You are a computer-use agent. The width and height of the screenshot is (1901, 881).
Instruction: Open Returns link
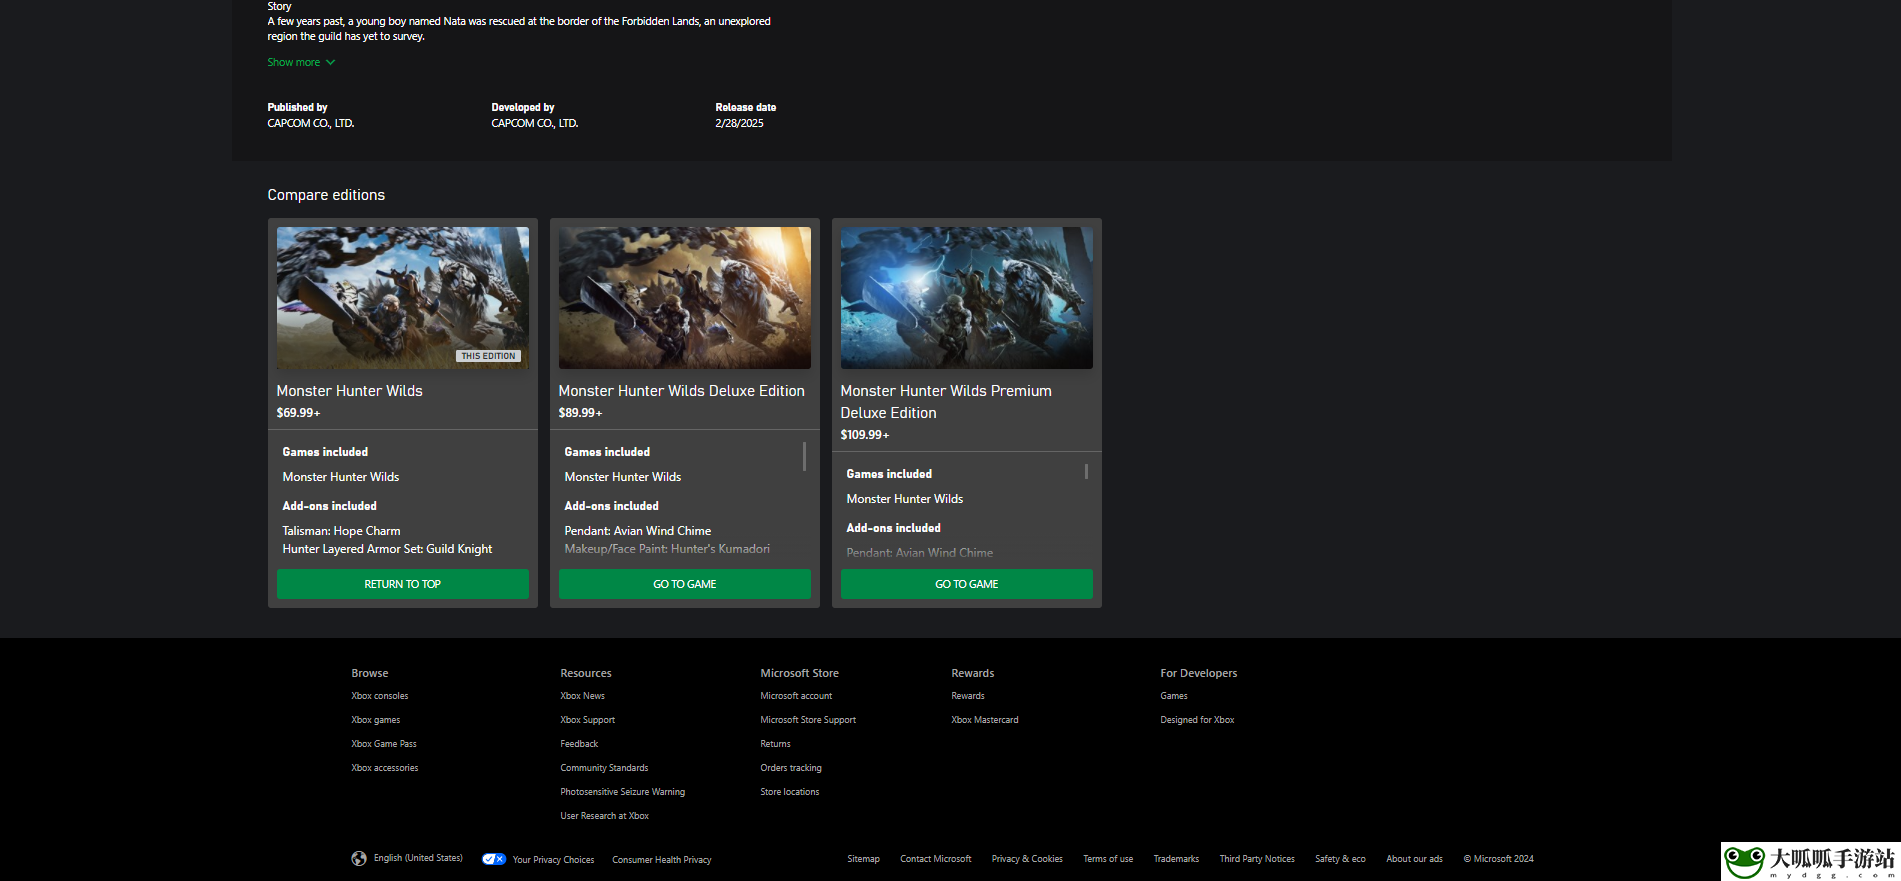(x=775, y=744)
